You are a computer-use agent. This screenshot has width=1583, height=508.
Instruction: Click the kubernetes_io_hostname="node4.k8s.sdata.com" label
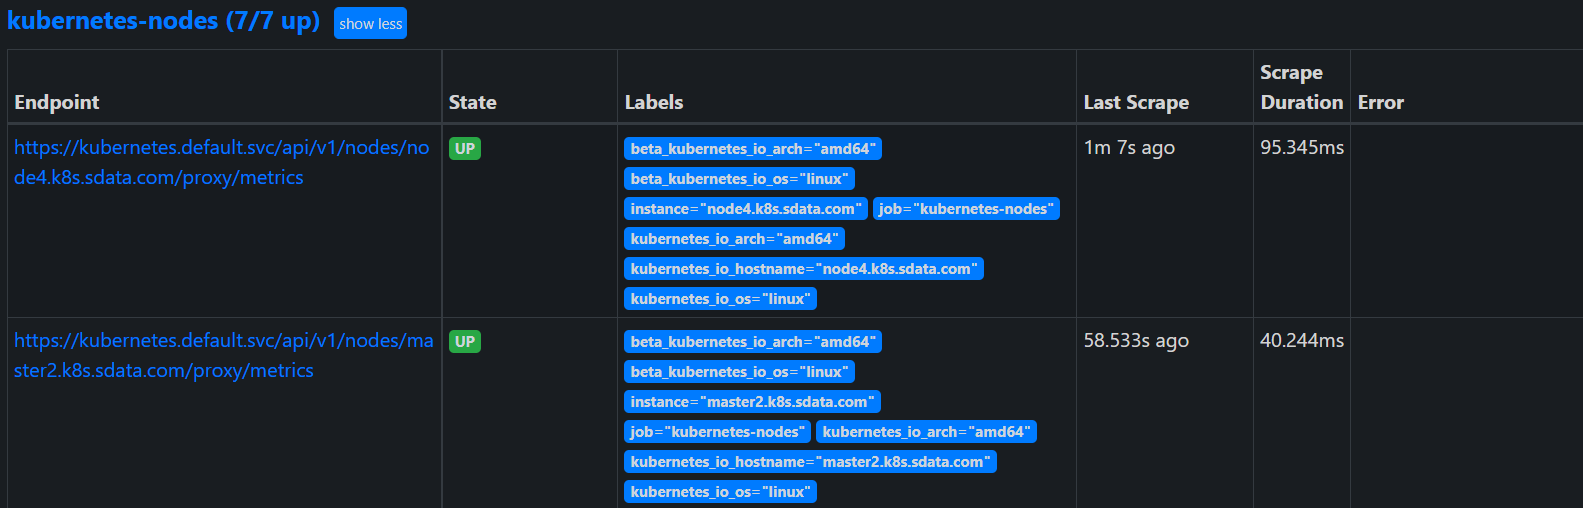(x=804, y=269)
